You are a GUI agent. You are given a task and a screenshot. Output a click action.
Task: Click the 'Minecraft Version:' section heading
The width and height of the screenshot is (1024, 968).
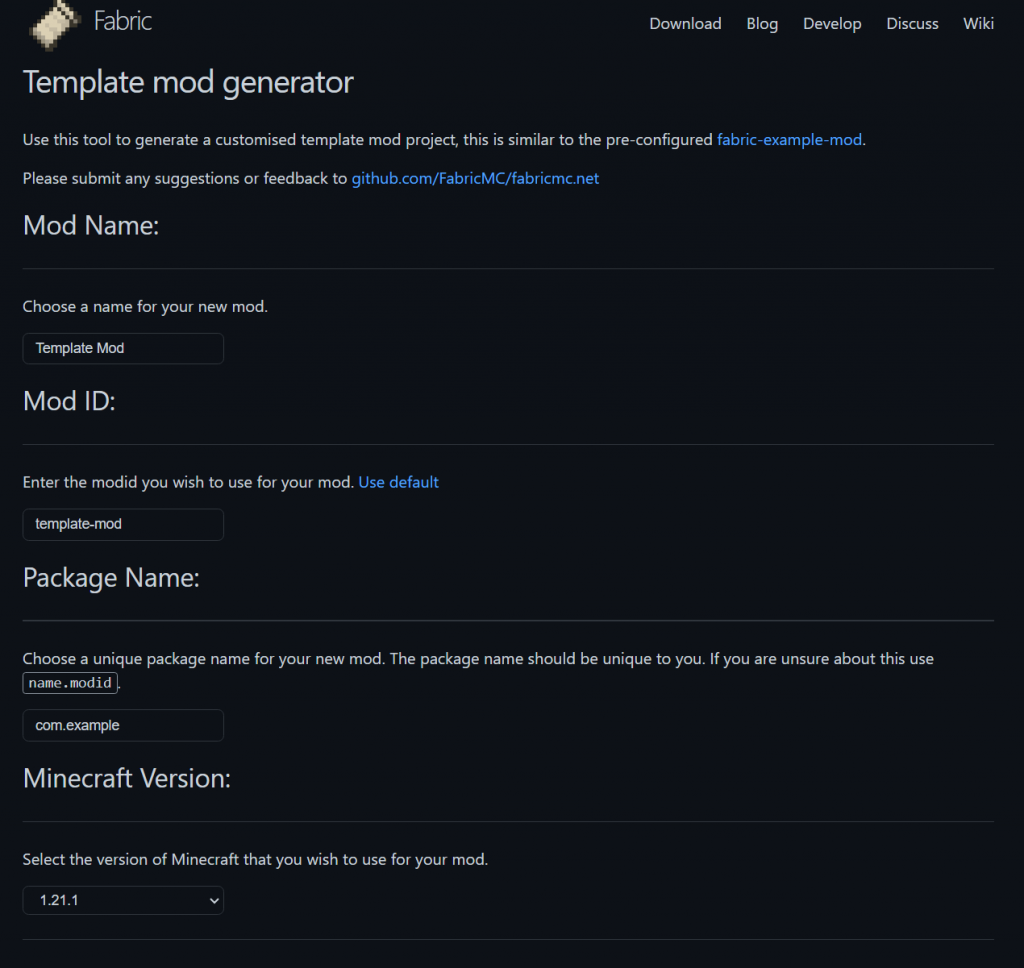(x=127, y=779)
